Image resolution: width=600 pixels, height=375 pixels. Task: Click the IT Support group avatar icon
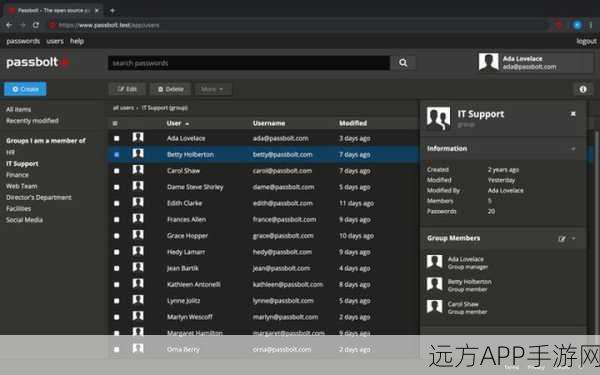click(x=439, y=118)
